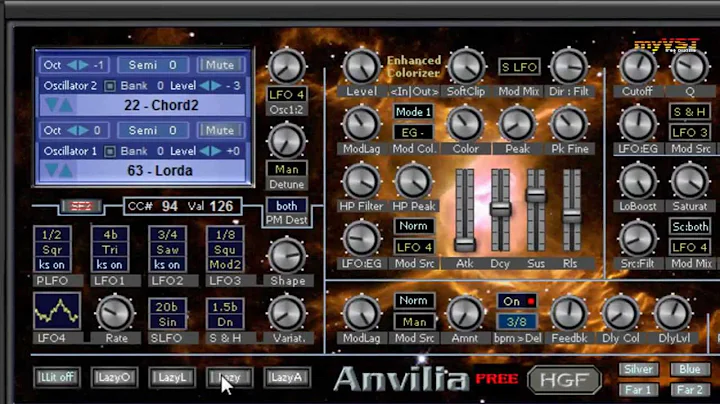Mute Oscillator 2
The image size is (720, 404).
pos(219,65)
